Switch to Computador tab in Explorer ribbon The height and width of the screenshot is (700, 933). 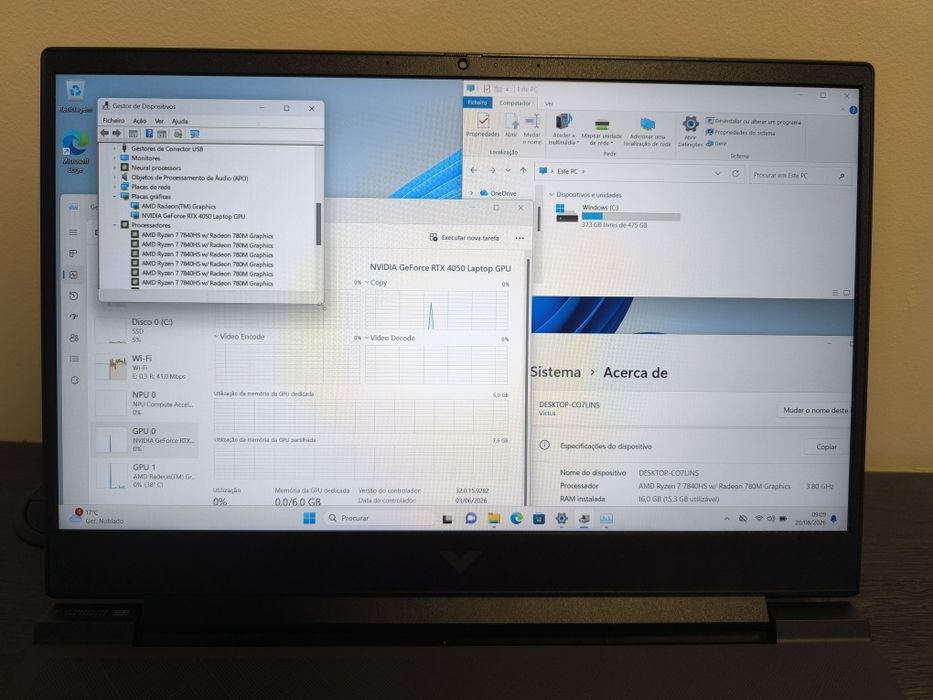(x=515, y=103)
